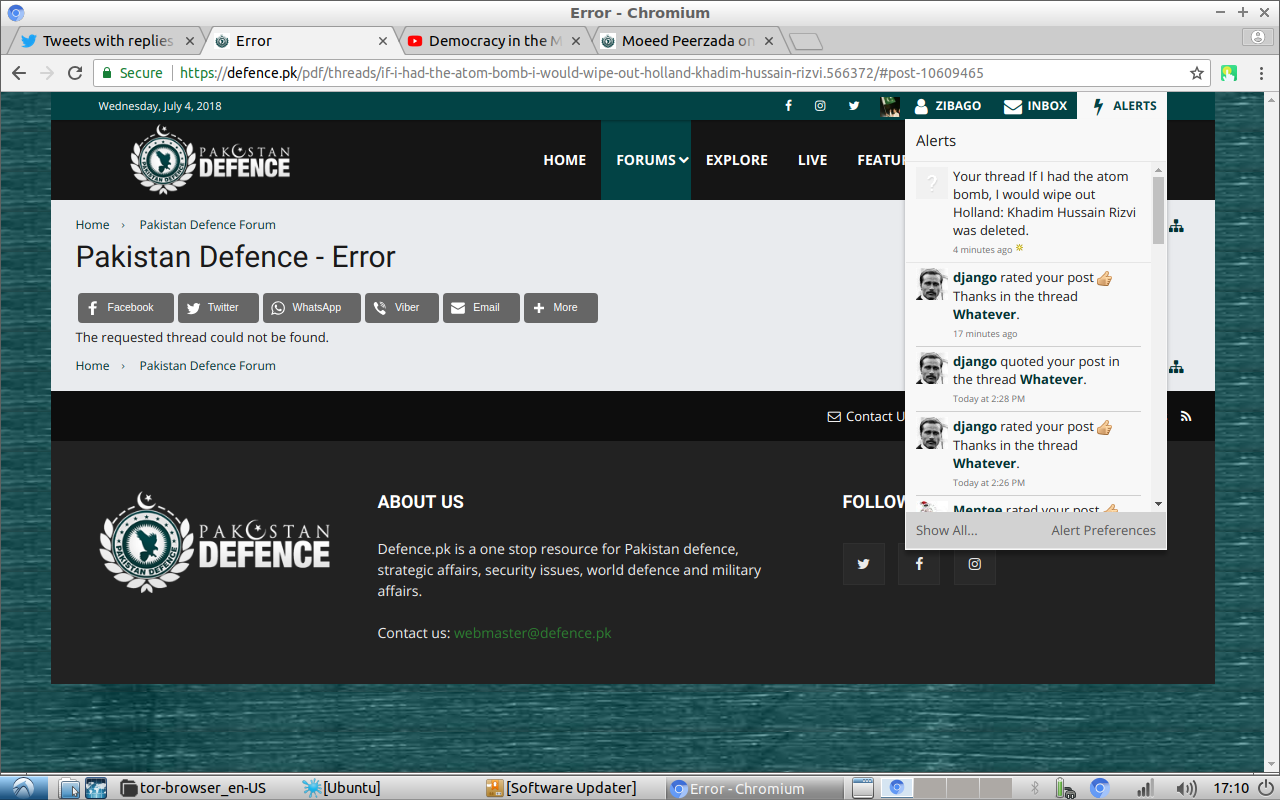Bookmark the page with the star icon
The width and height of the screenshot is (1280, 800).
coord(1197,73)
